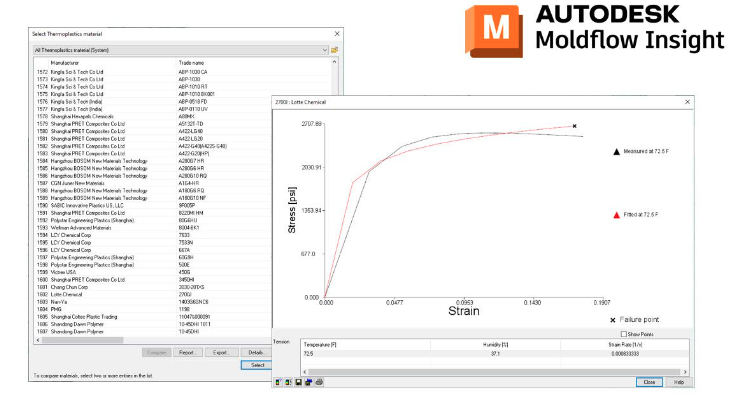Select row 1603 Nan-Ya
This screenshot has height=405, width=729.
tap(153, 302)
